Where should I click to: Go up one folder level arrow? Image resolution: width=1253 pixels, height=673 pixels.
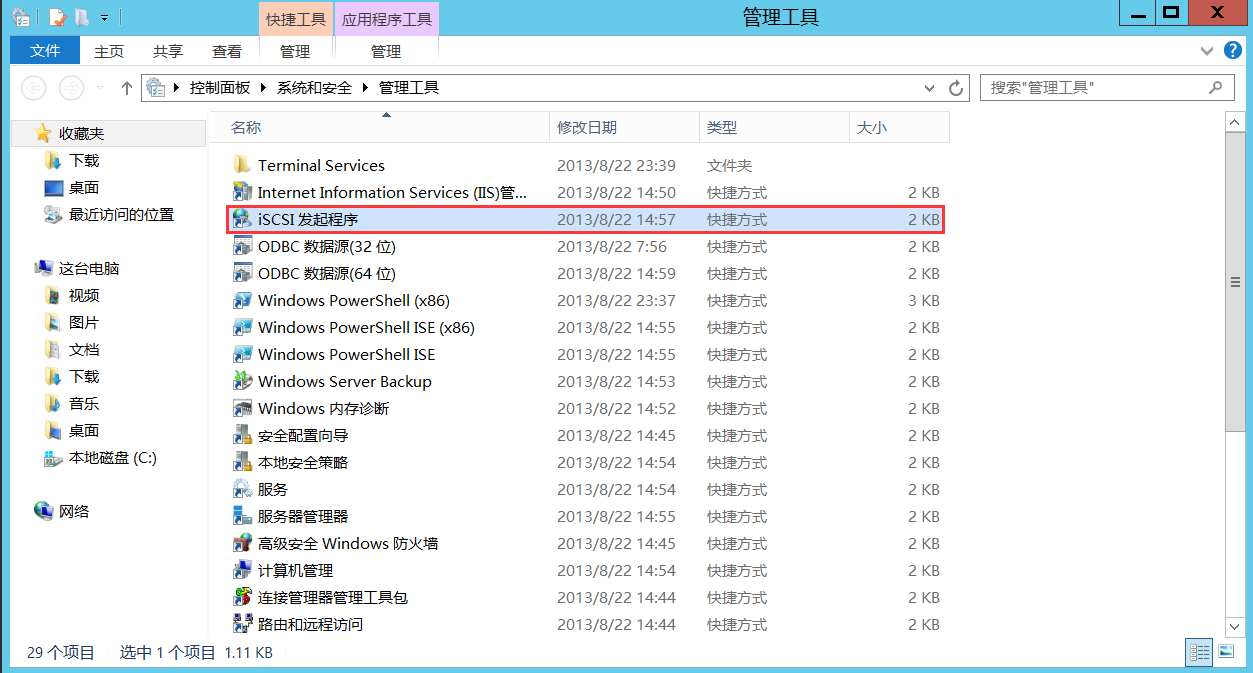point(126,88)
